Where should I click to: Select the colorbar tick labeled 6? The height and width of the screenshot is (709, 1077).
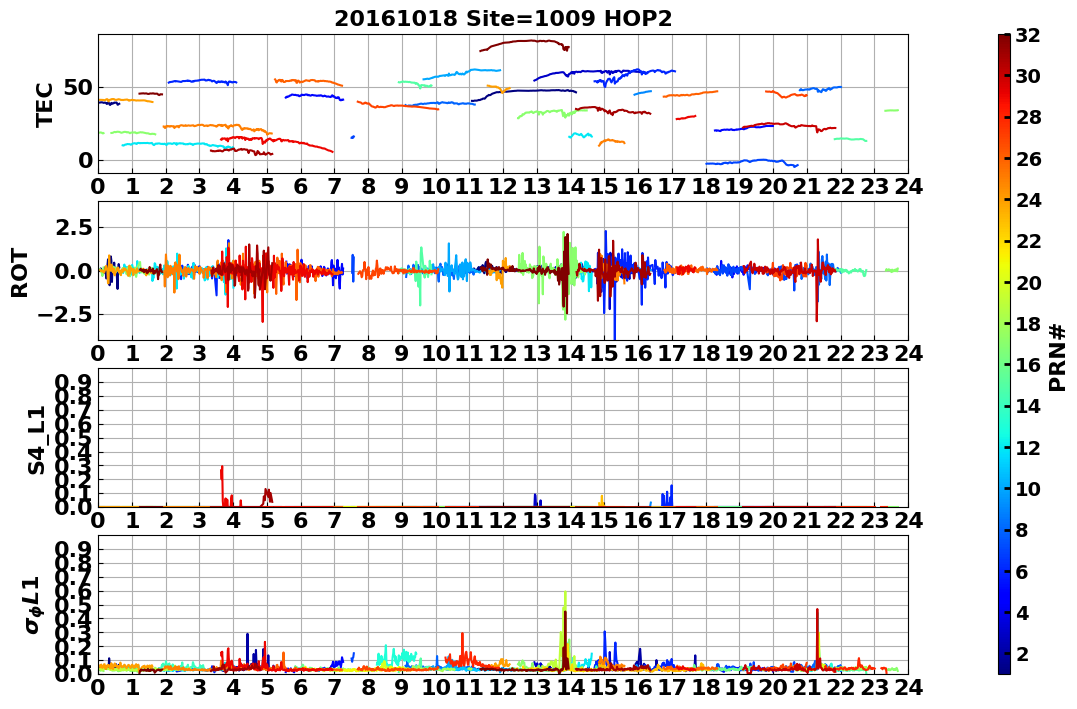pyautogui.click(x=1022, y=571)
